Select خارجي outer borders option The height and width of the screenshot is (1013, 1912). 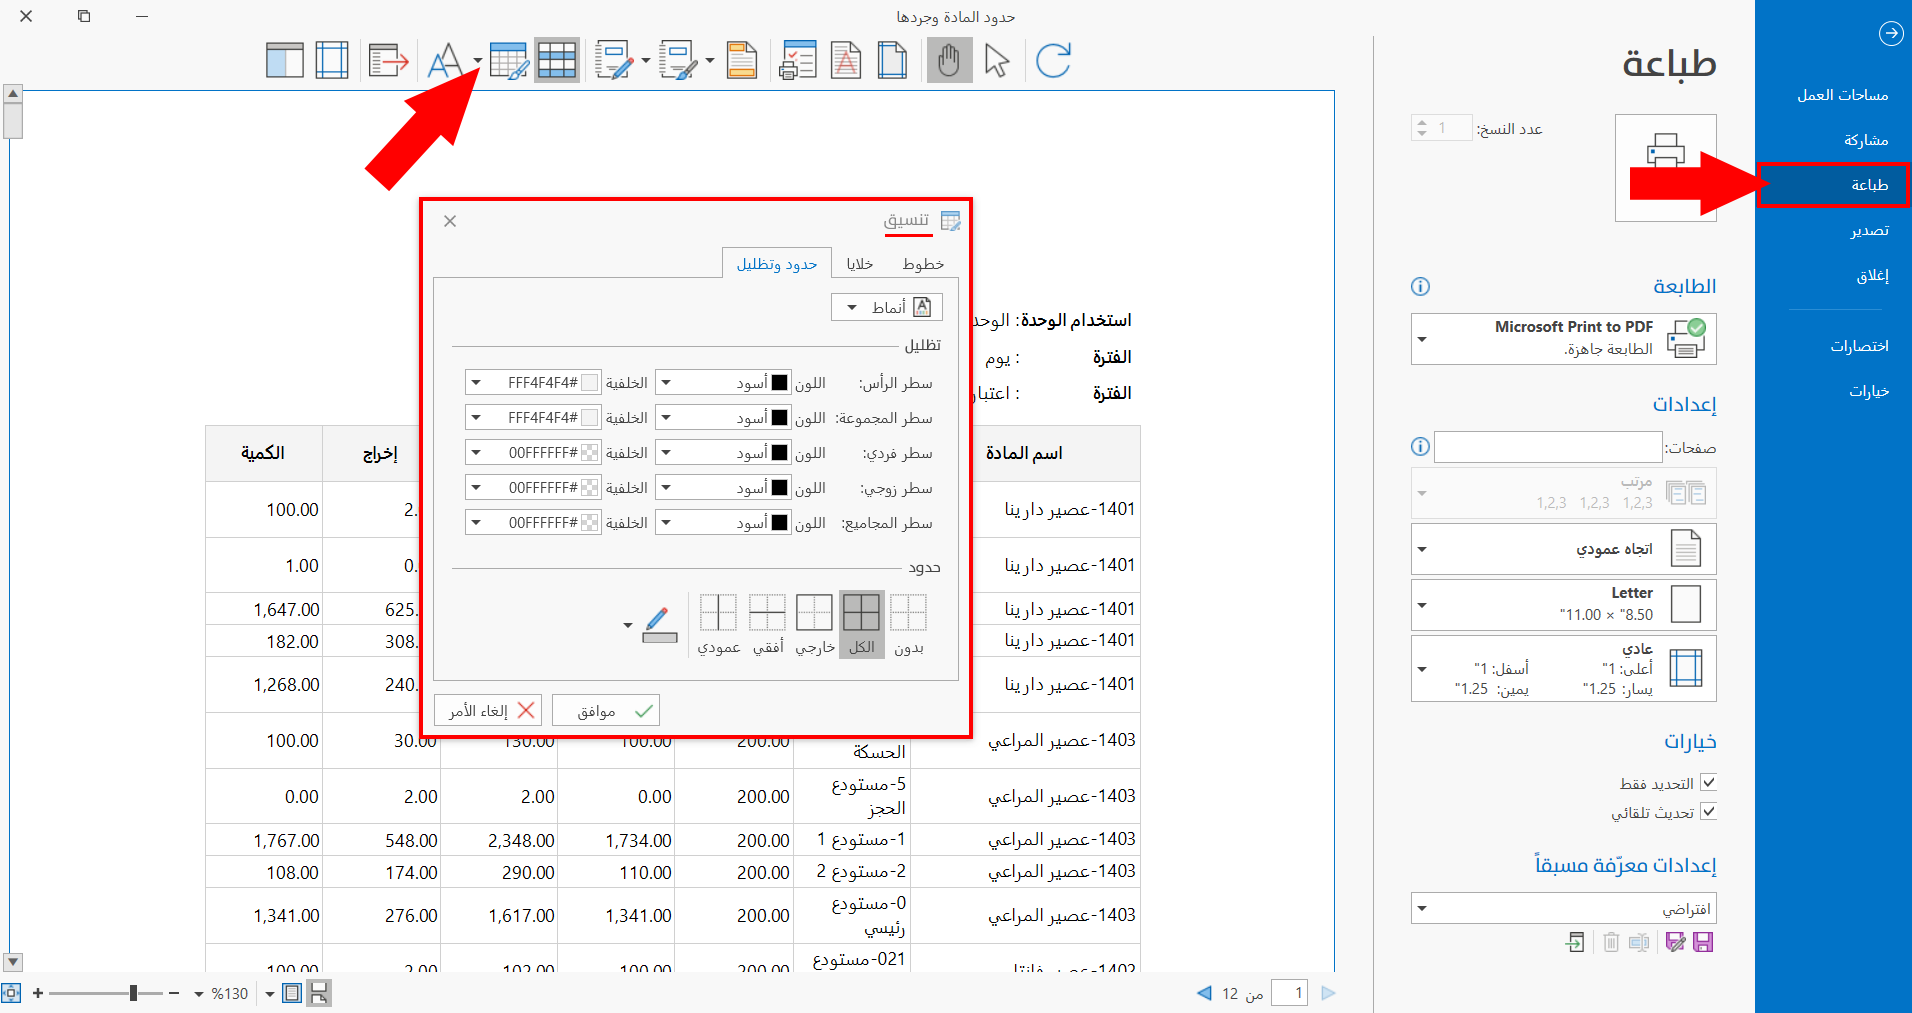pos(814,624)
